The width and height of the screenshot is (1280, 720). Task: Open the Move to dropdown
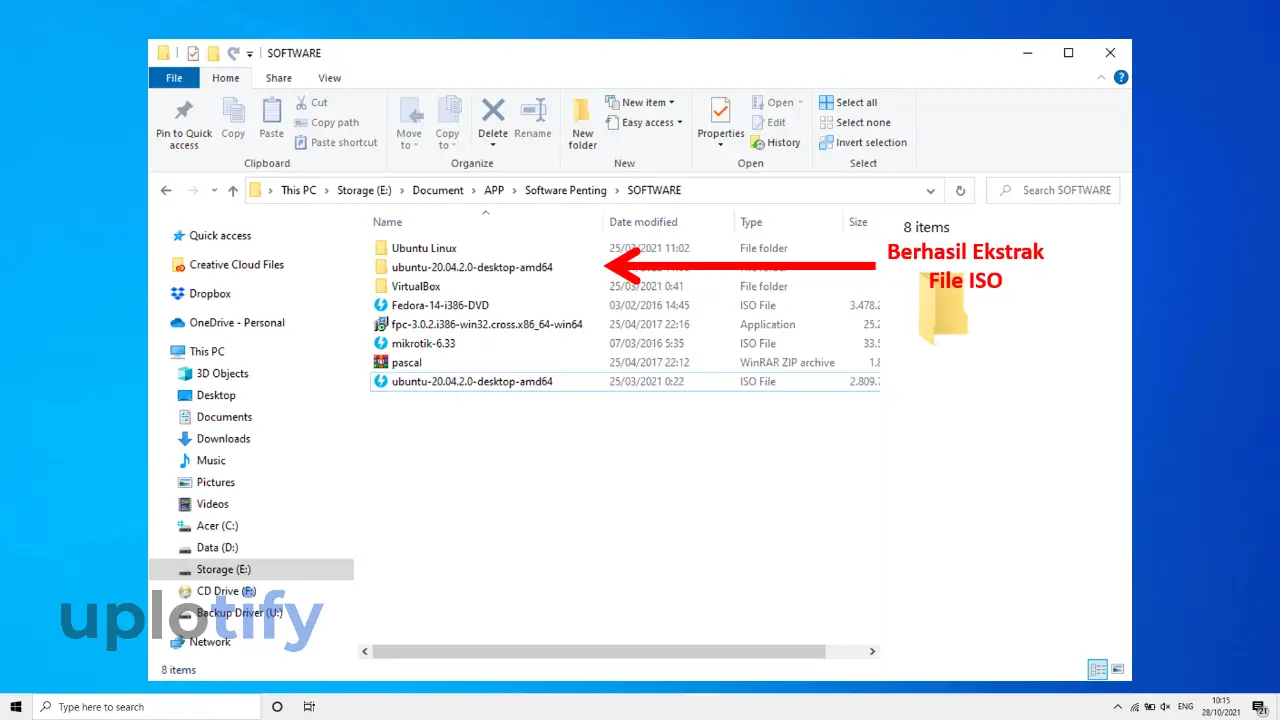pos(409,124)
